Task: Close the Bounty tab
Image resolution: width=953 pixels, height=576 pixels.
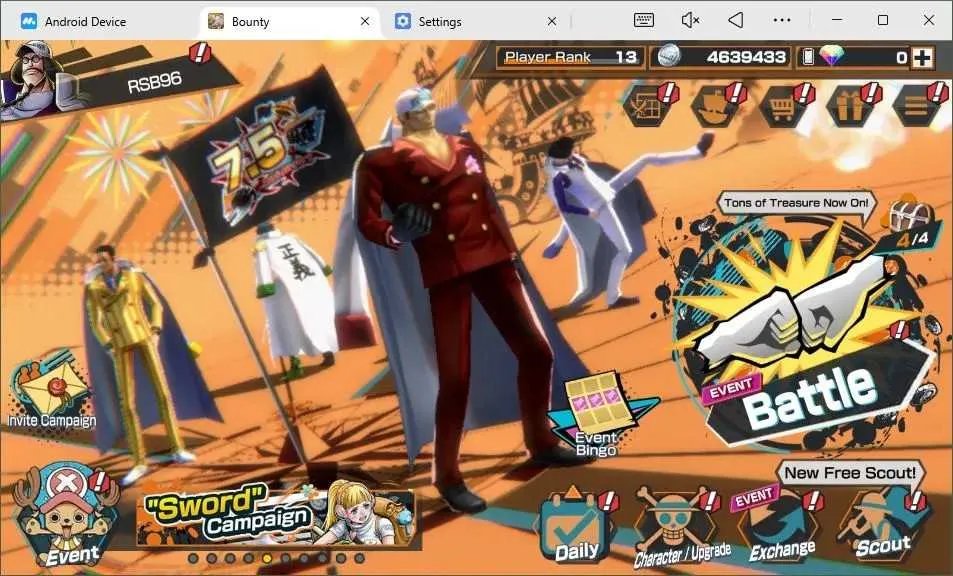Action: 365,21
